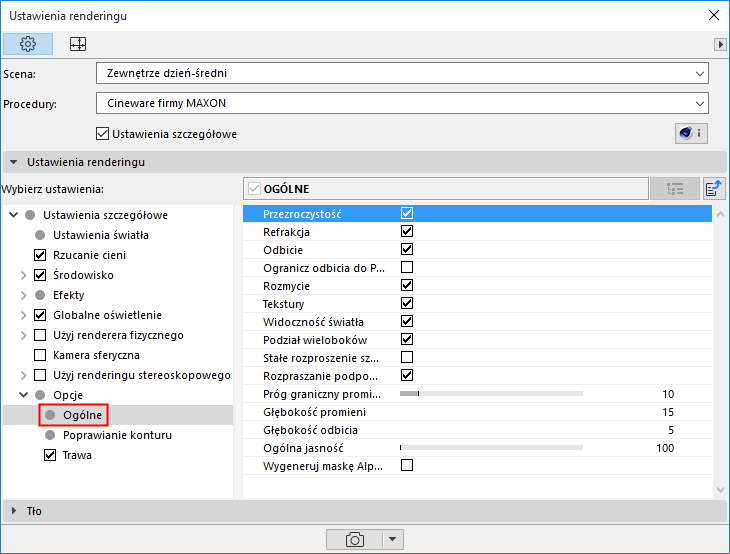Expand the Tło section

click(14, 511)
